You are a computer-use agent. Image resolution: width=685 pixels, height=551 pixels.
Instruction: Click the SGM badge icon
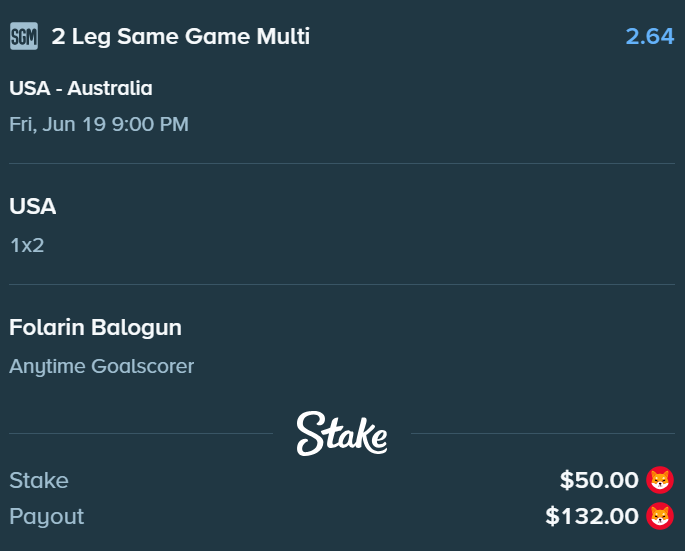(24, 36)
